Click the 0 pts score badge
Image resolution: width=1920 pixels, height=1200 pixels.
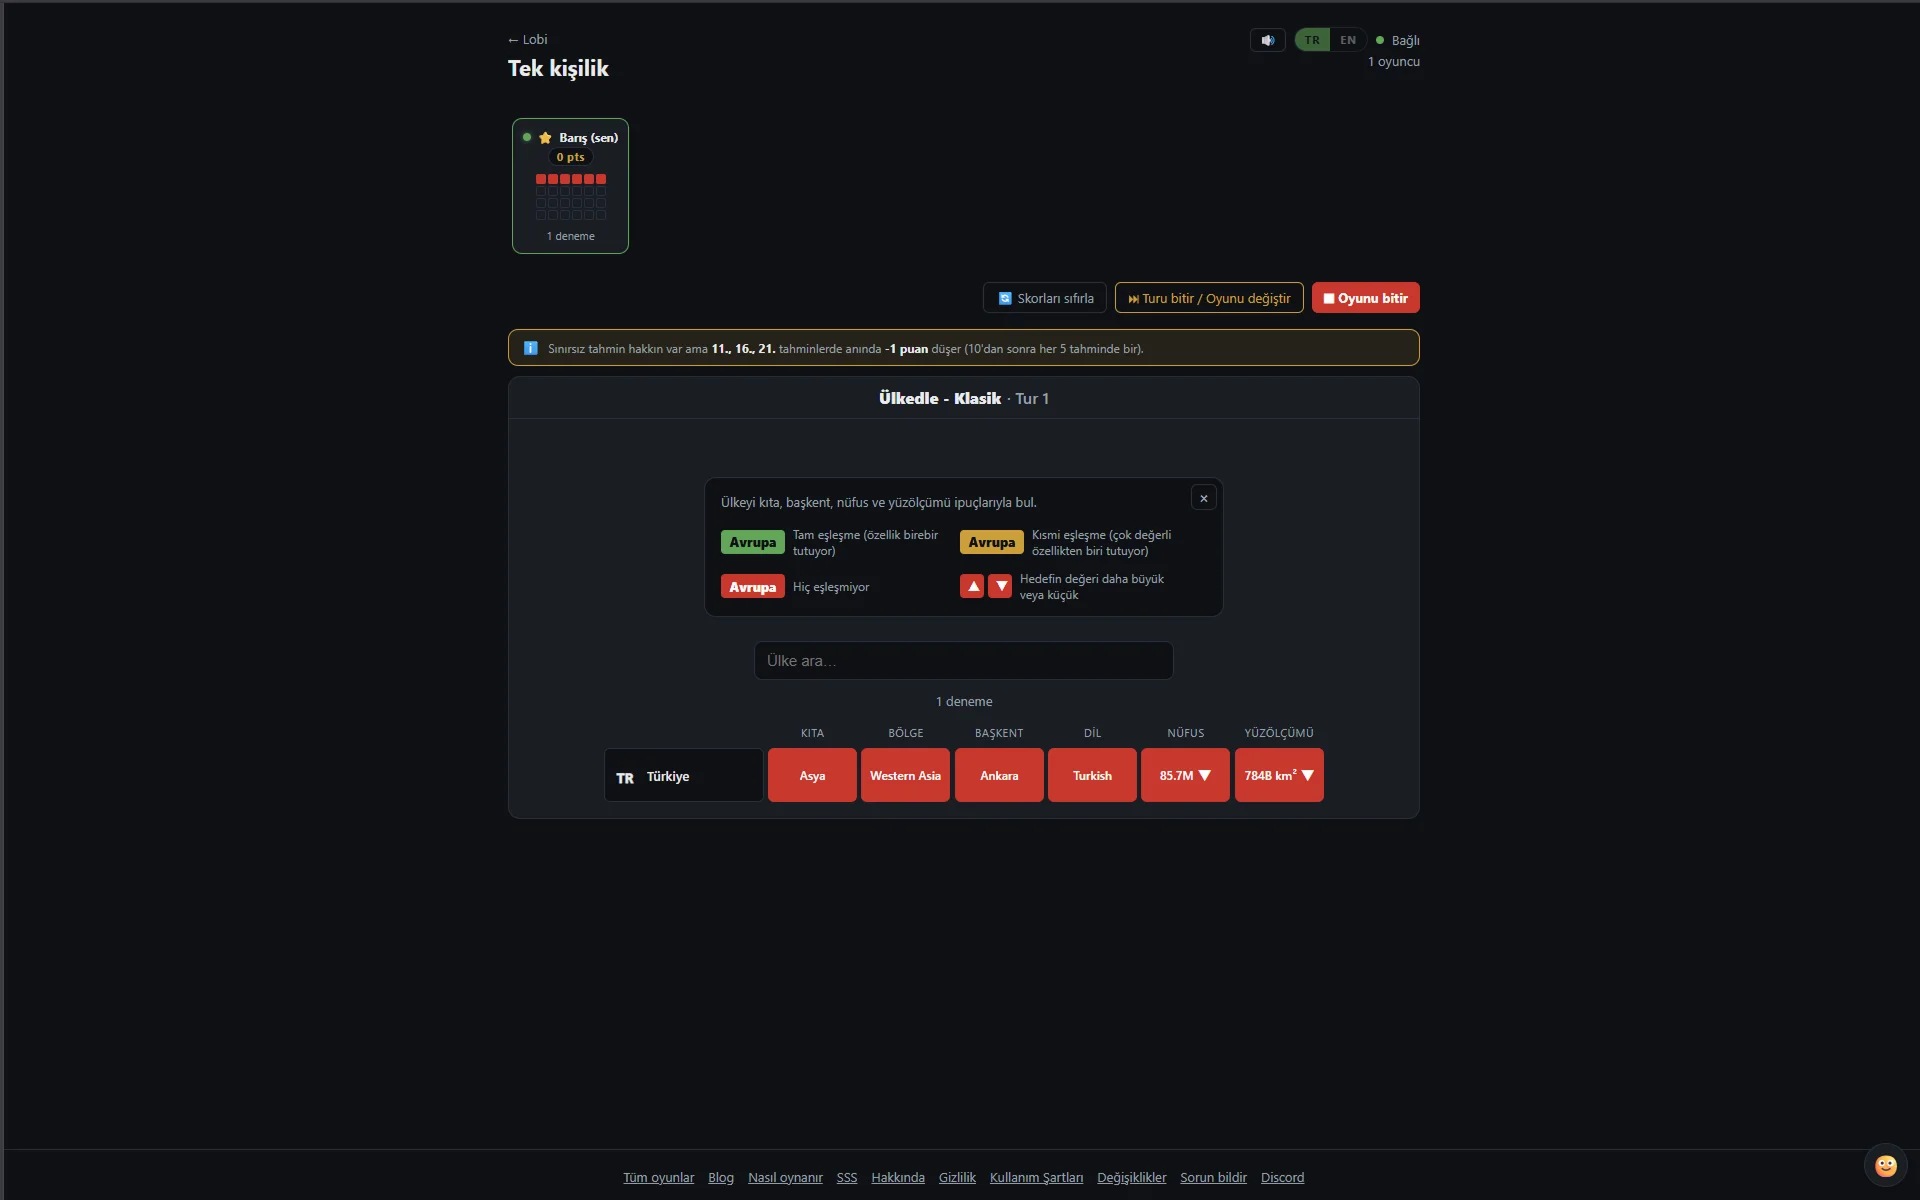click(x=570, y=157)
